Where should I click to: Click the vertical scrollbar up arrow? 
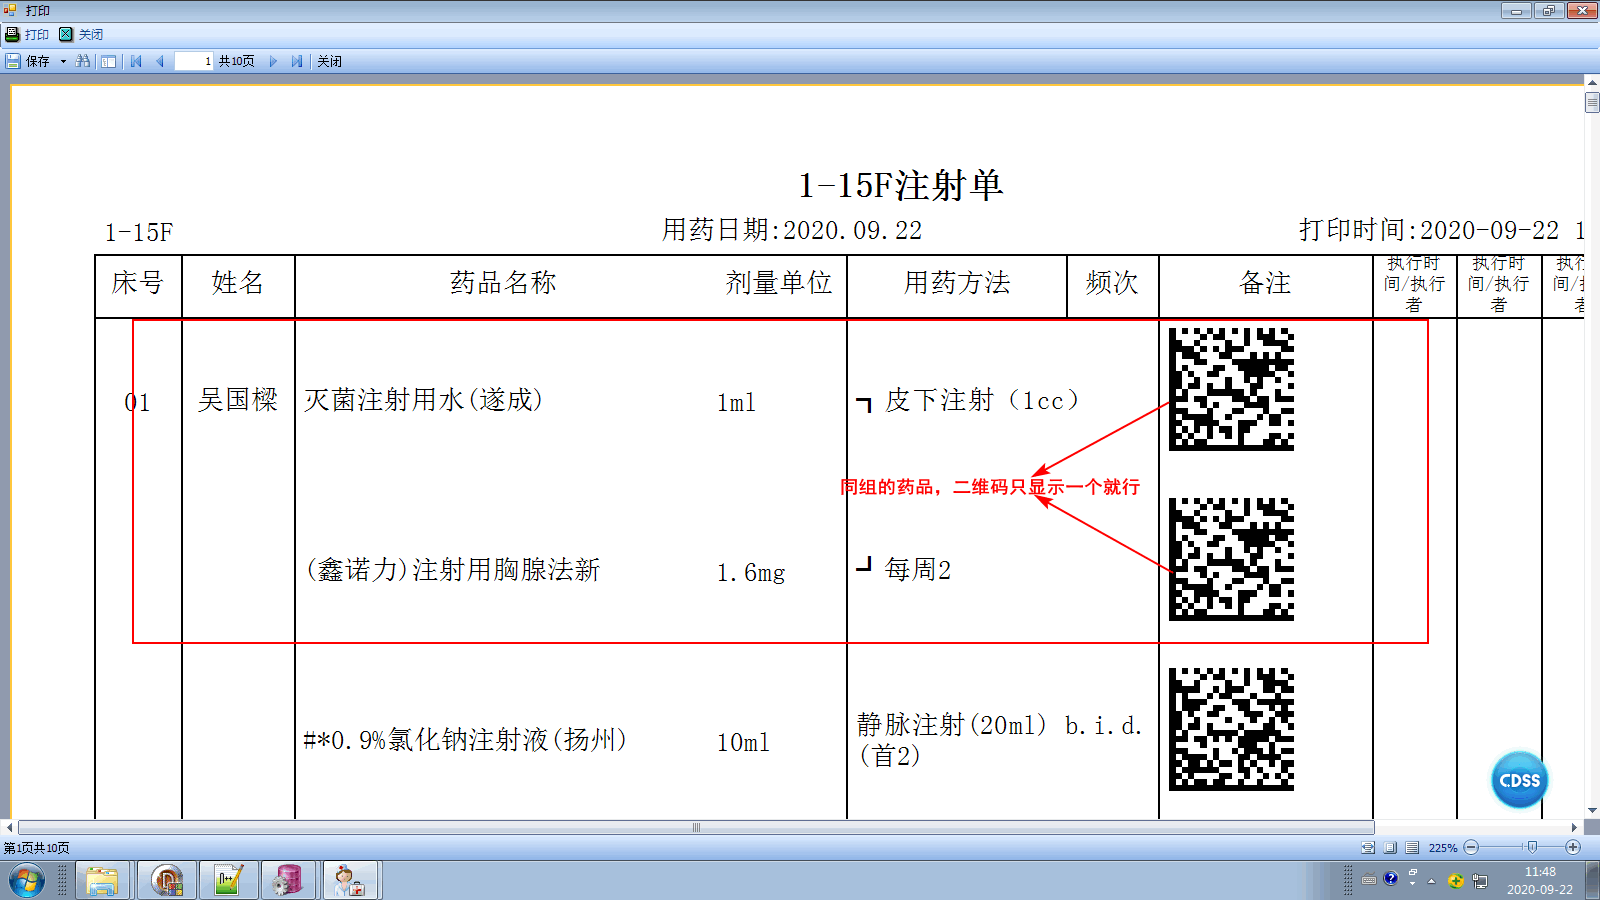1592,81
